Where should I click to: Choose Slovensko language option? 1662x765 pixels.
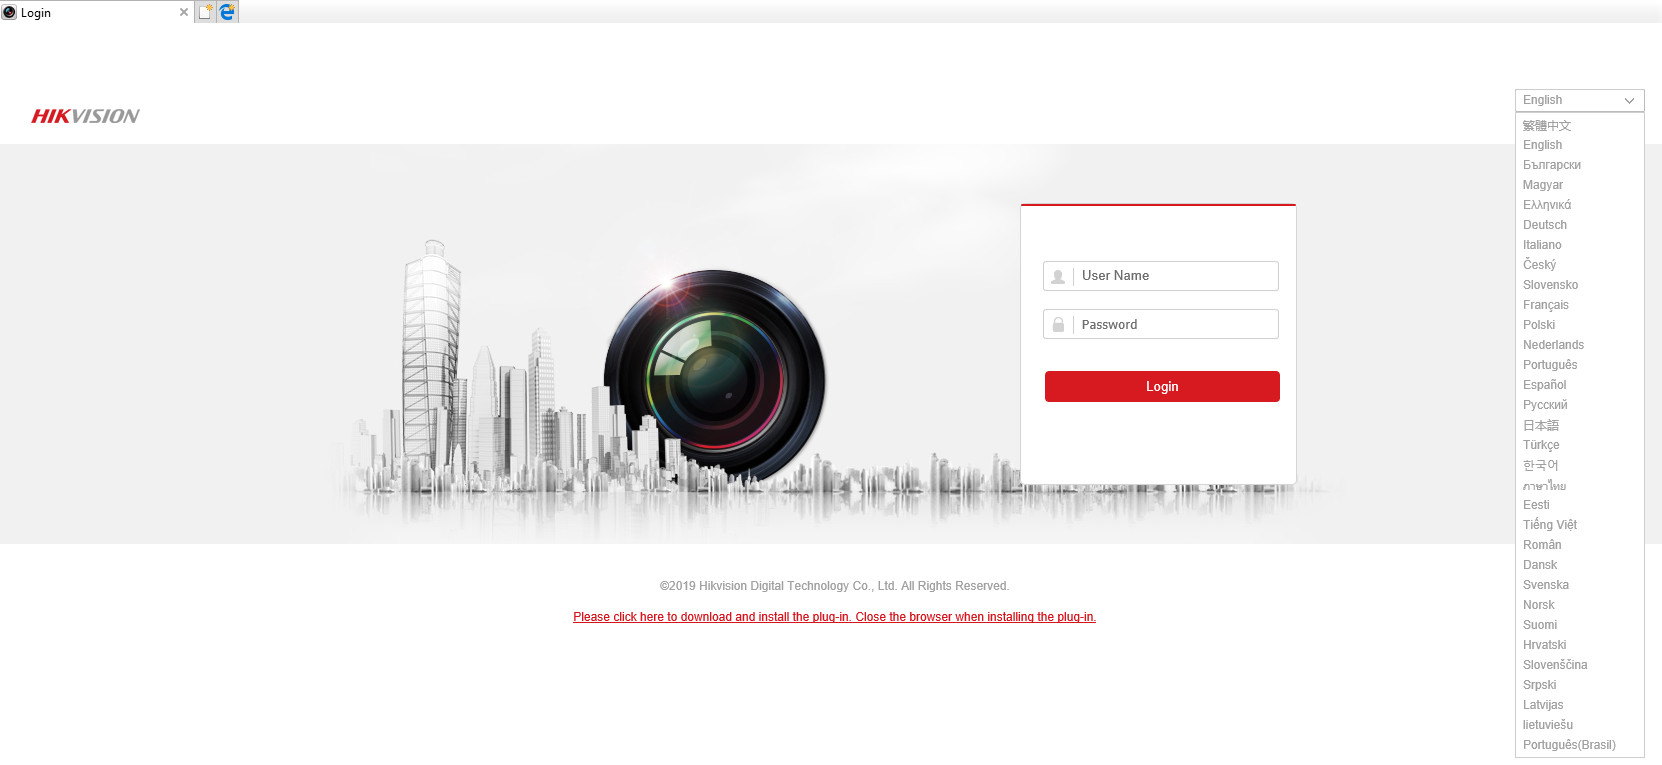pos(1551,285)
